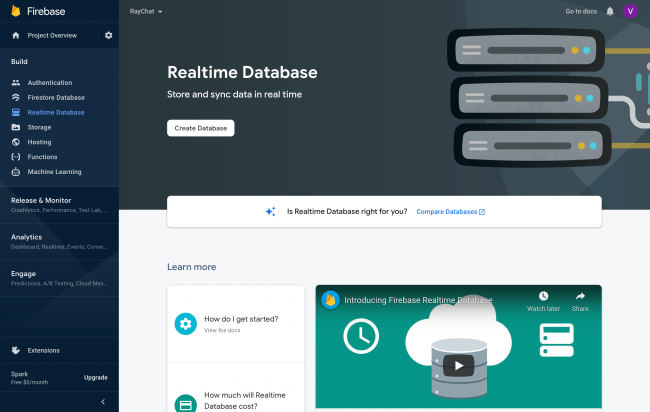Viewport: 650px width, 412px height.
Task: Select Functions in the Build menu
Action: pos(42,157)
